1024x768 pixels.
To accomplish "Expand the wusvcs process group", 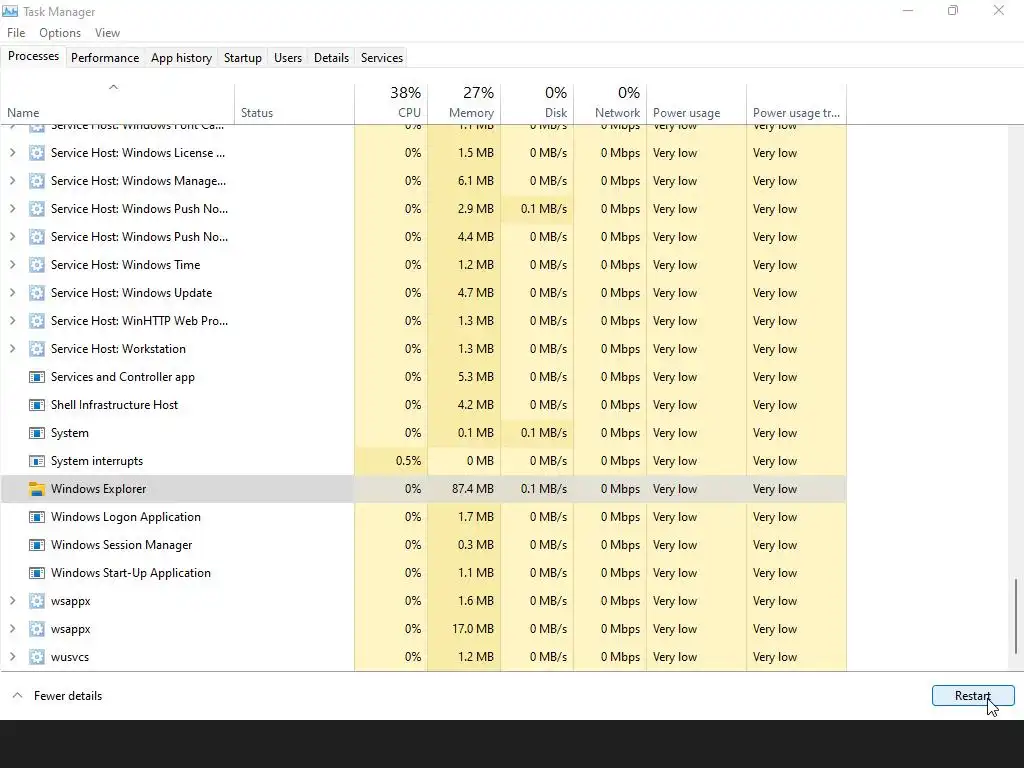I will coord(12,657).
